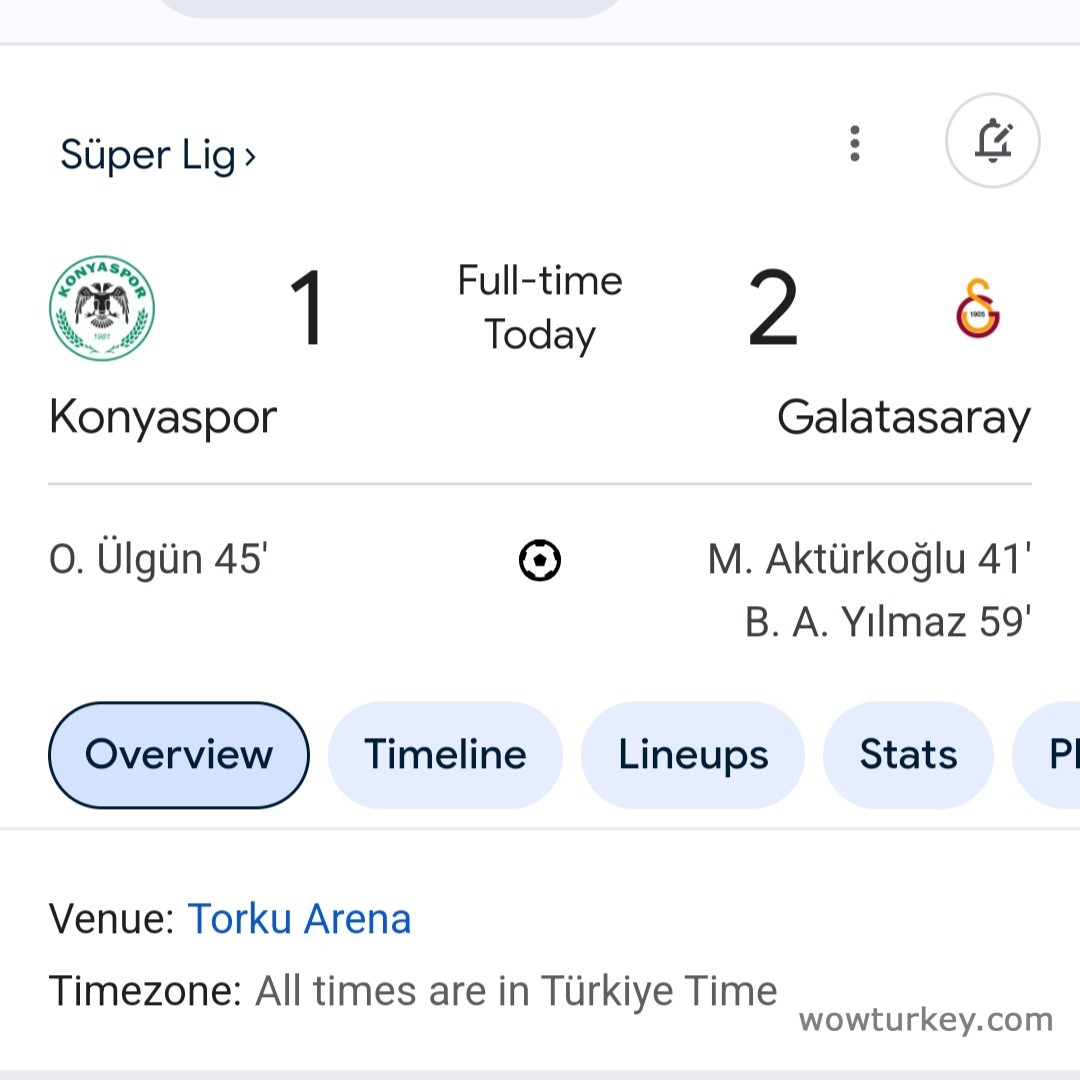This screenshot has height=1080, width=1080.
Task: View the Stats tab
Action: (x=908, y=754)
